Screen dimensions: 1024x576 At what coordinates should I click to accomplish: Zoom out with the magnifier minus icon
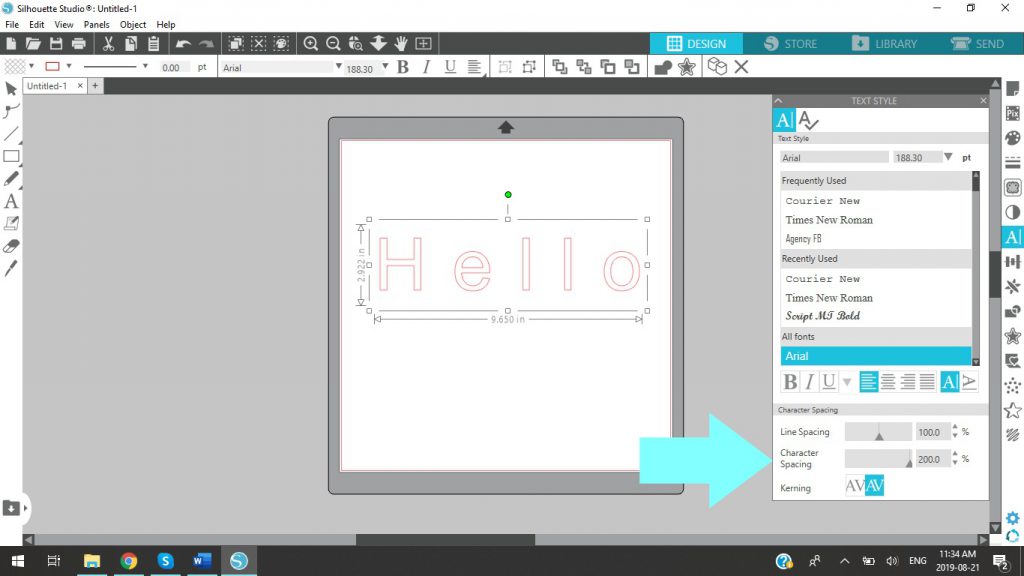tap(333, 44)
